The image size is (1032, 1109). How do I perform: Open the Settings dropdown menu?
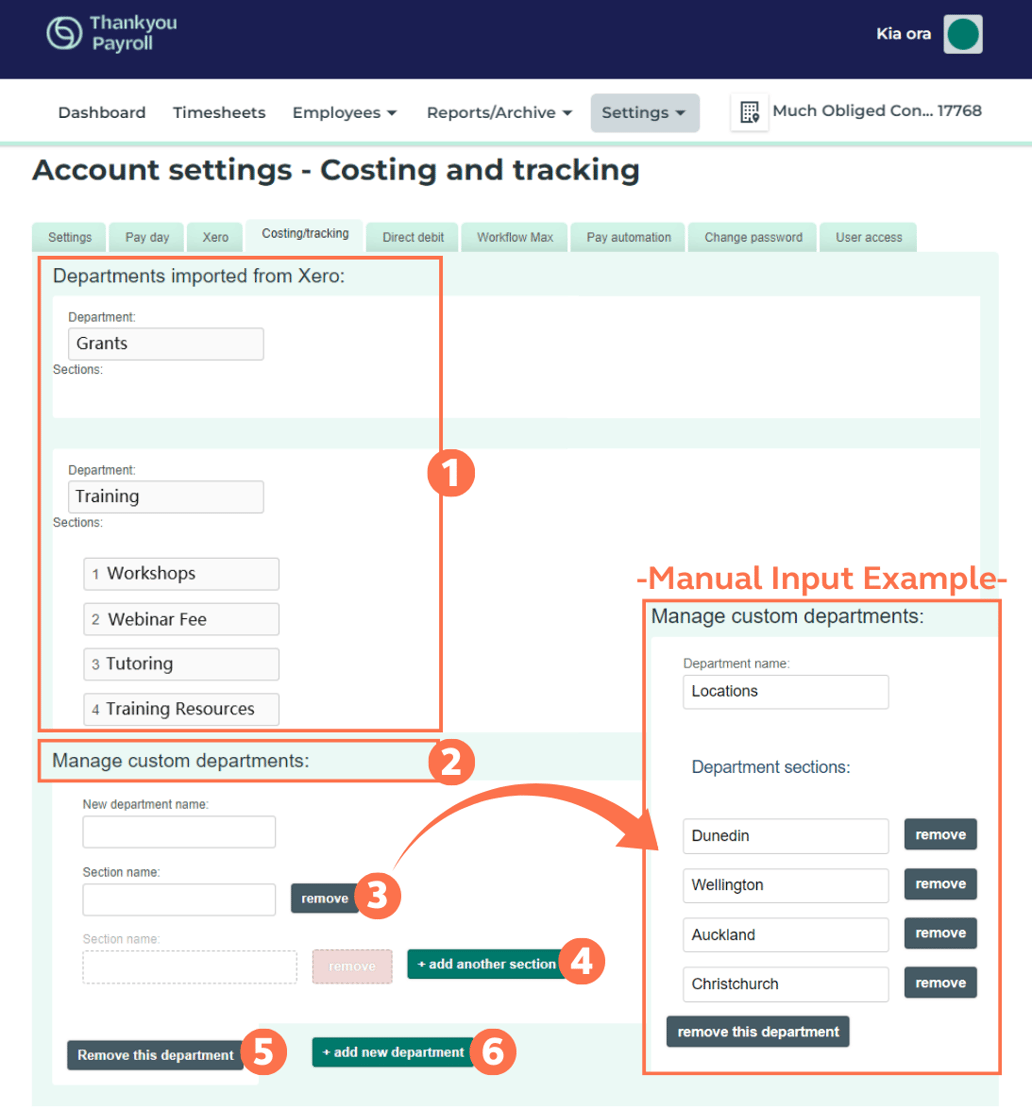tap(644, 112)
